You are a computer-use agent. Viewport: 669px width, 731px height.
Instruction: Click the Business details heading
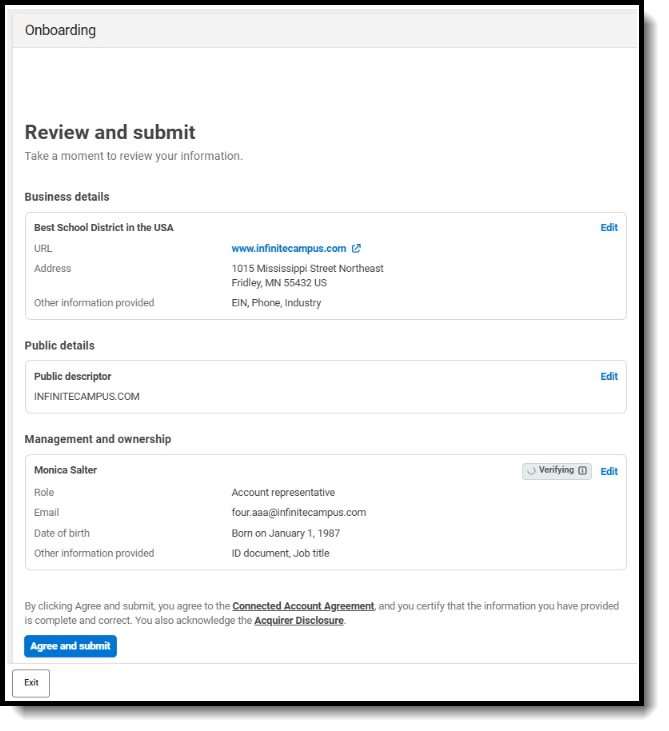67,197
